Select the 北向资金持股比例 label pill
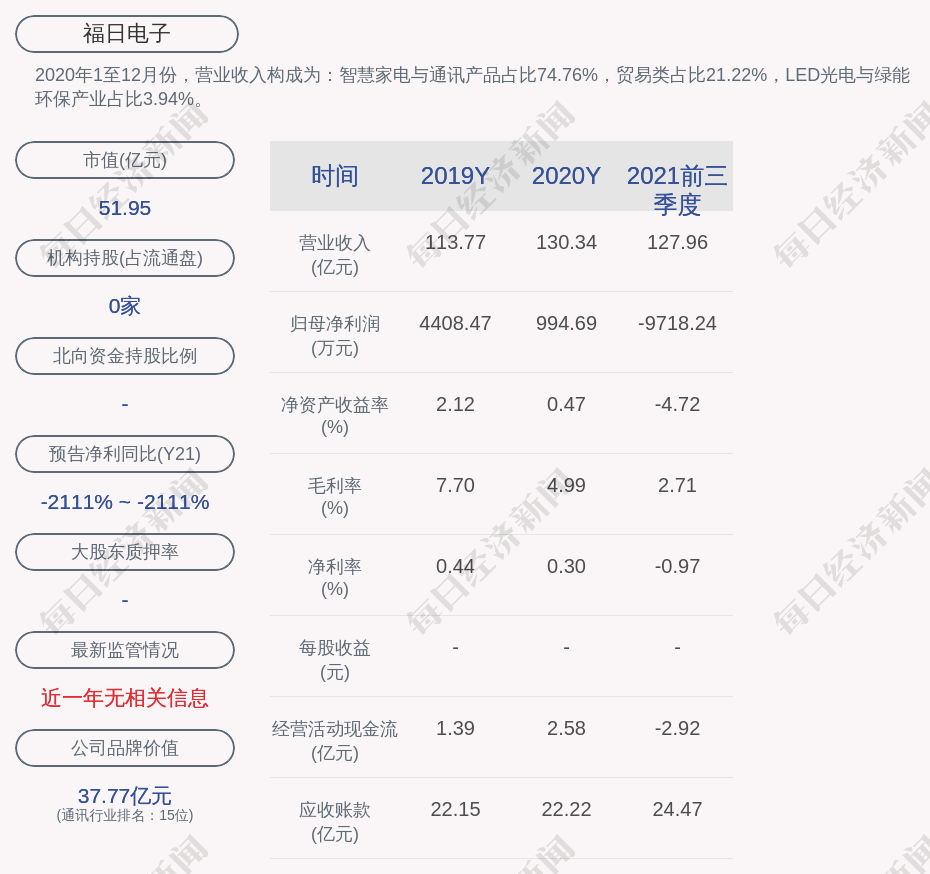The image size is (930, 874). (x=125, y=356)
